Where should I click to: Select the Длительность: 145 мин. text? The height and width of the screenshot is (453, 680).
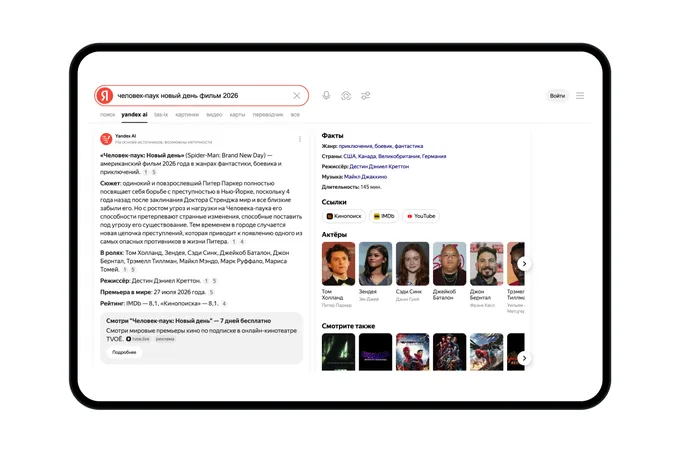coord(352,187)
